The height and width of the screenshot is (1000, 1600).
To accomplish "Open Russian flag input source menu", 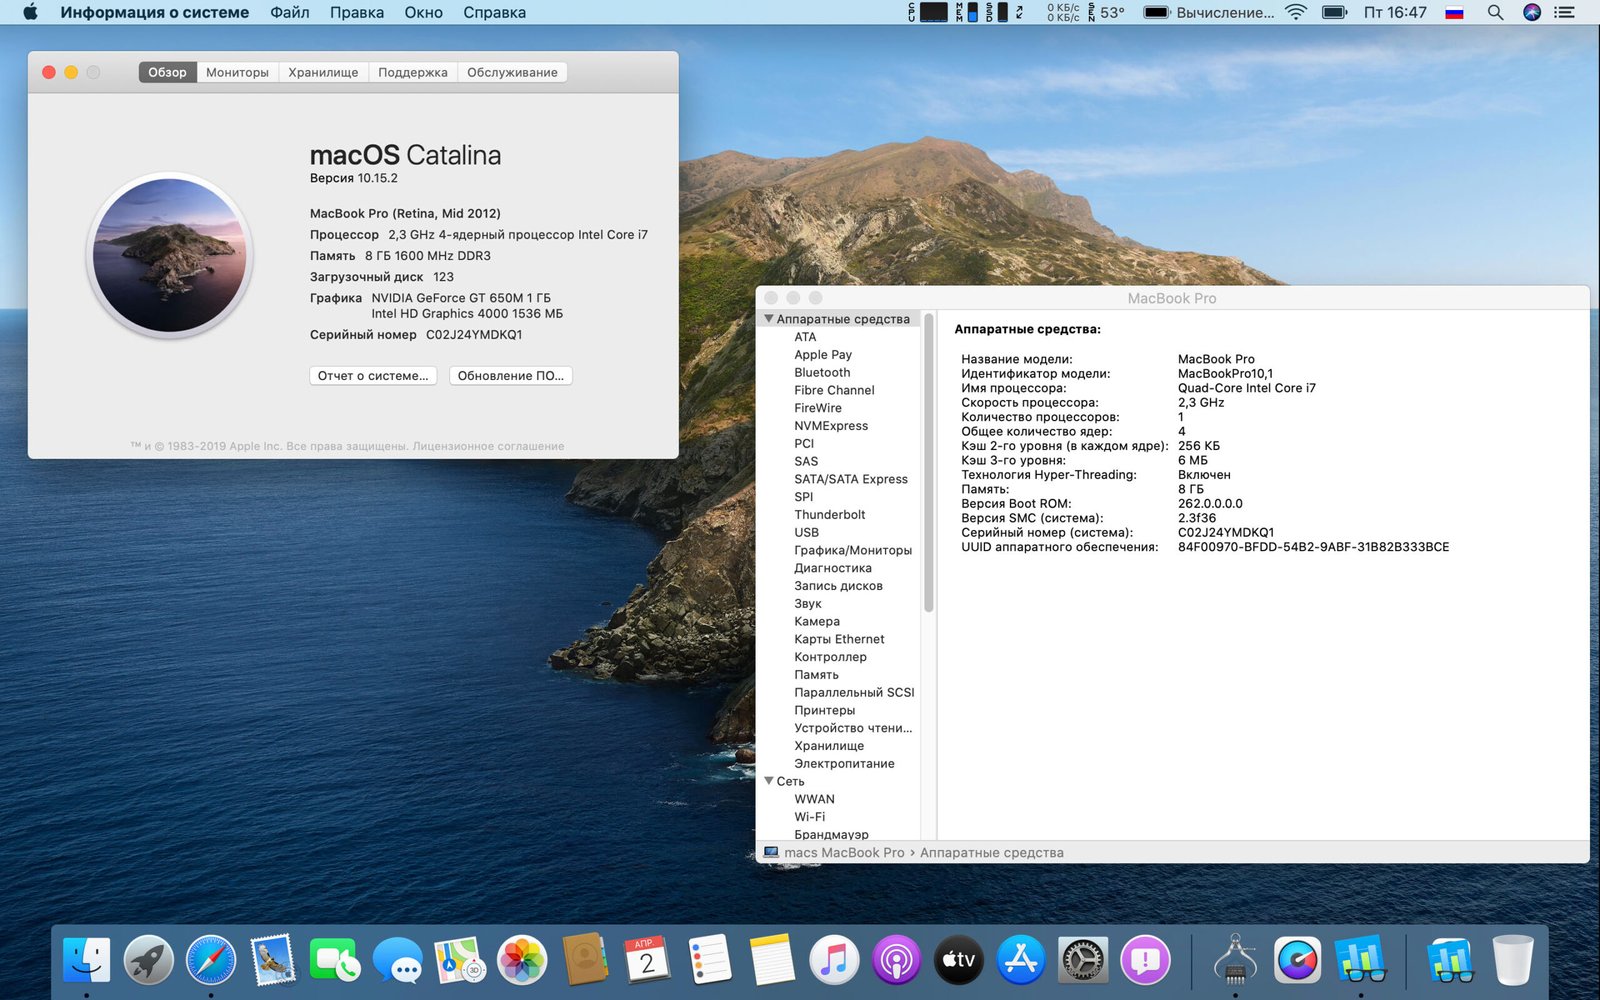I will point(1455,12).
